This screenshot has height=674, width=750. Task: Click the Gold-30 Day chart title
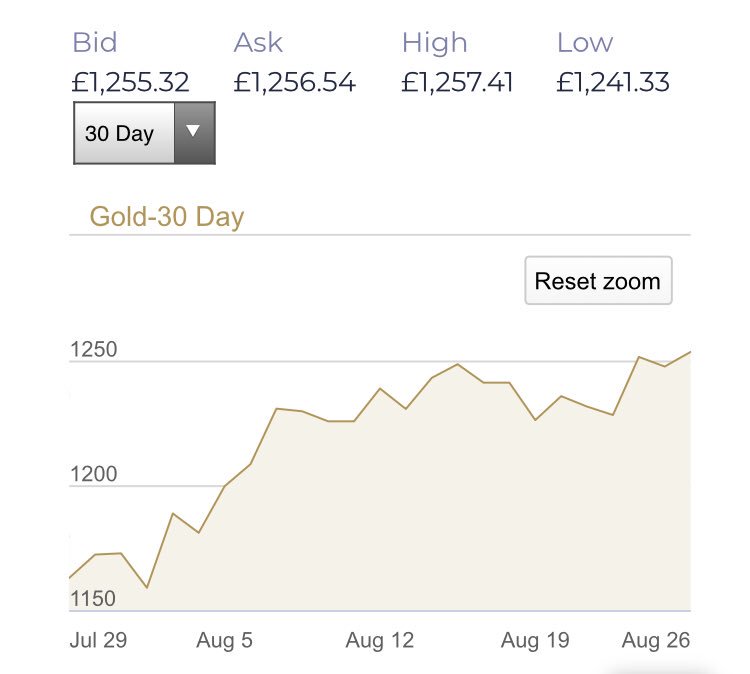coord(167,217)
